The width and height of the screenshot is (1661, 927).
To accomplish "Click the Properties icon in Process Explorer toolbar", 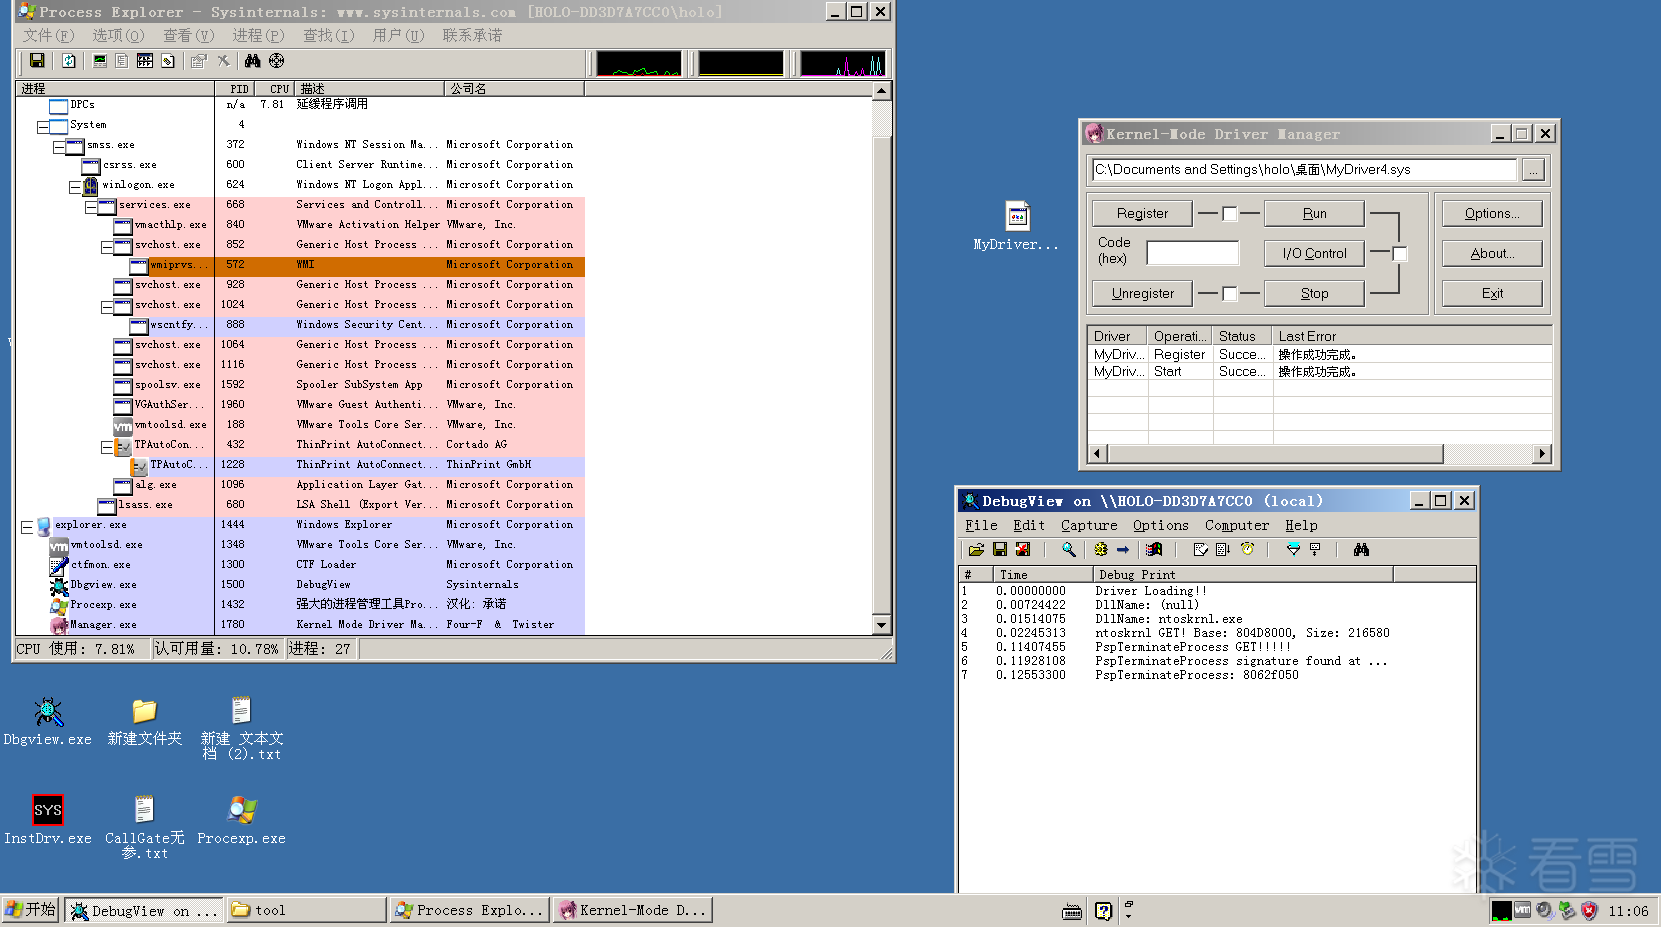I will (199, 61).
